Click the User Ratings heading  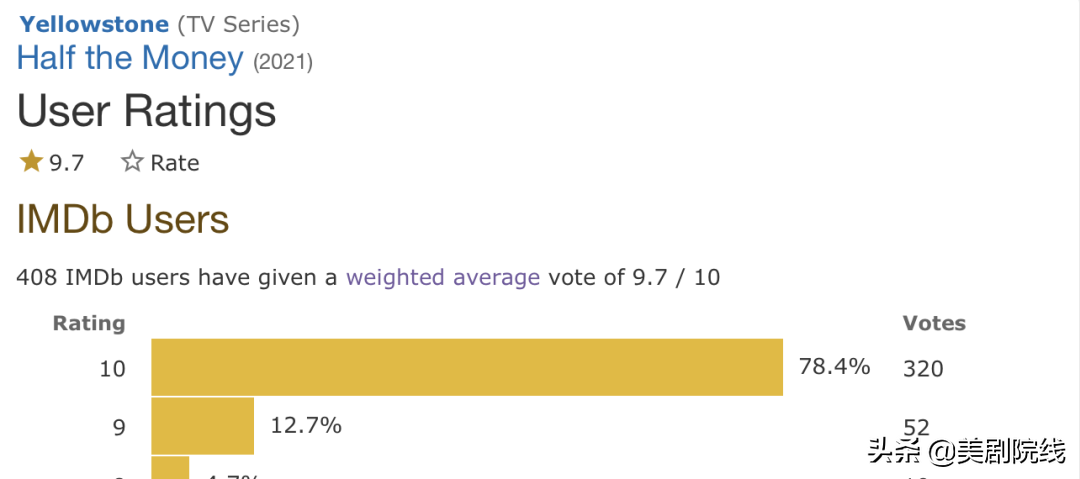pos(147,111)
